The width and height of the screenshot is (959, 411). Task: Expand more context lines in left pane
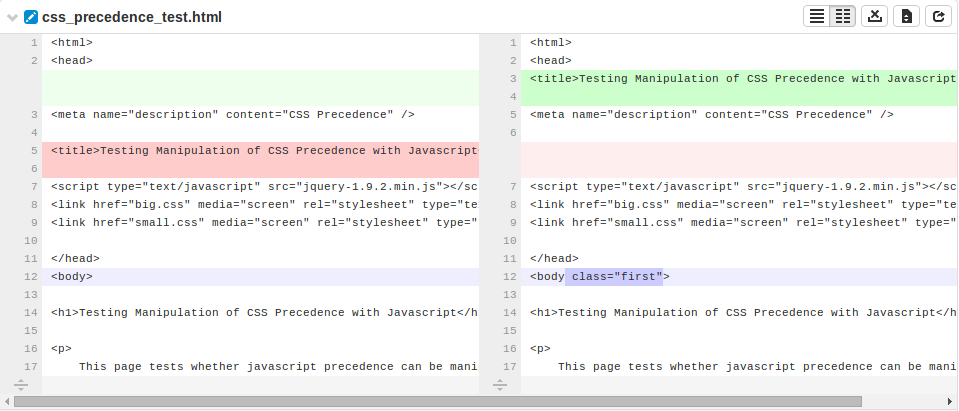coord(20,385)
